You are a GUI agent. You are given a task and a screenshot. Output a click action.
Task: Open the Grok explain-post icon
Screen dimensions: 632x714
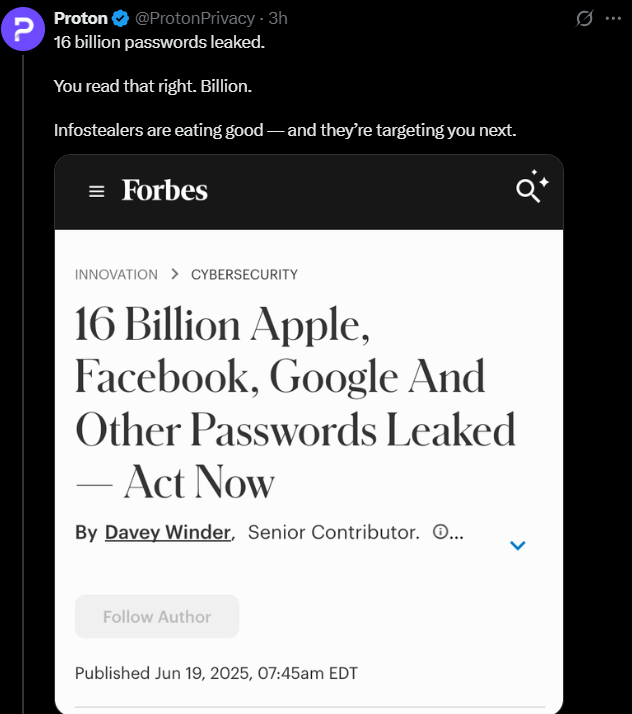click(584, 18)
